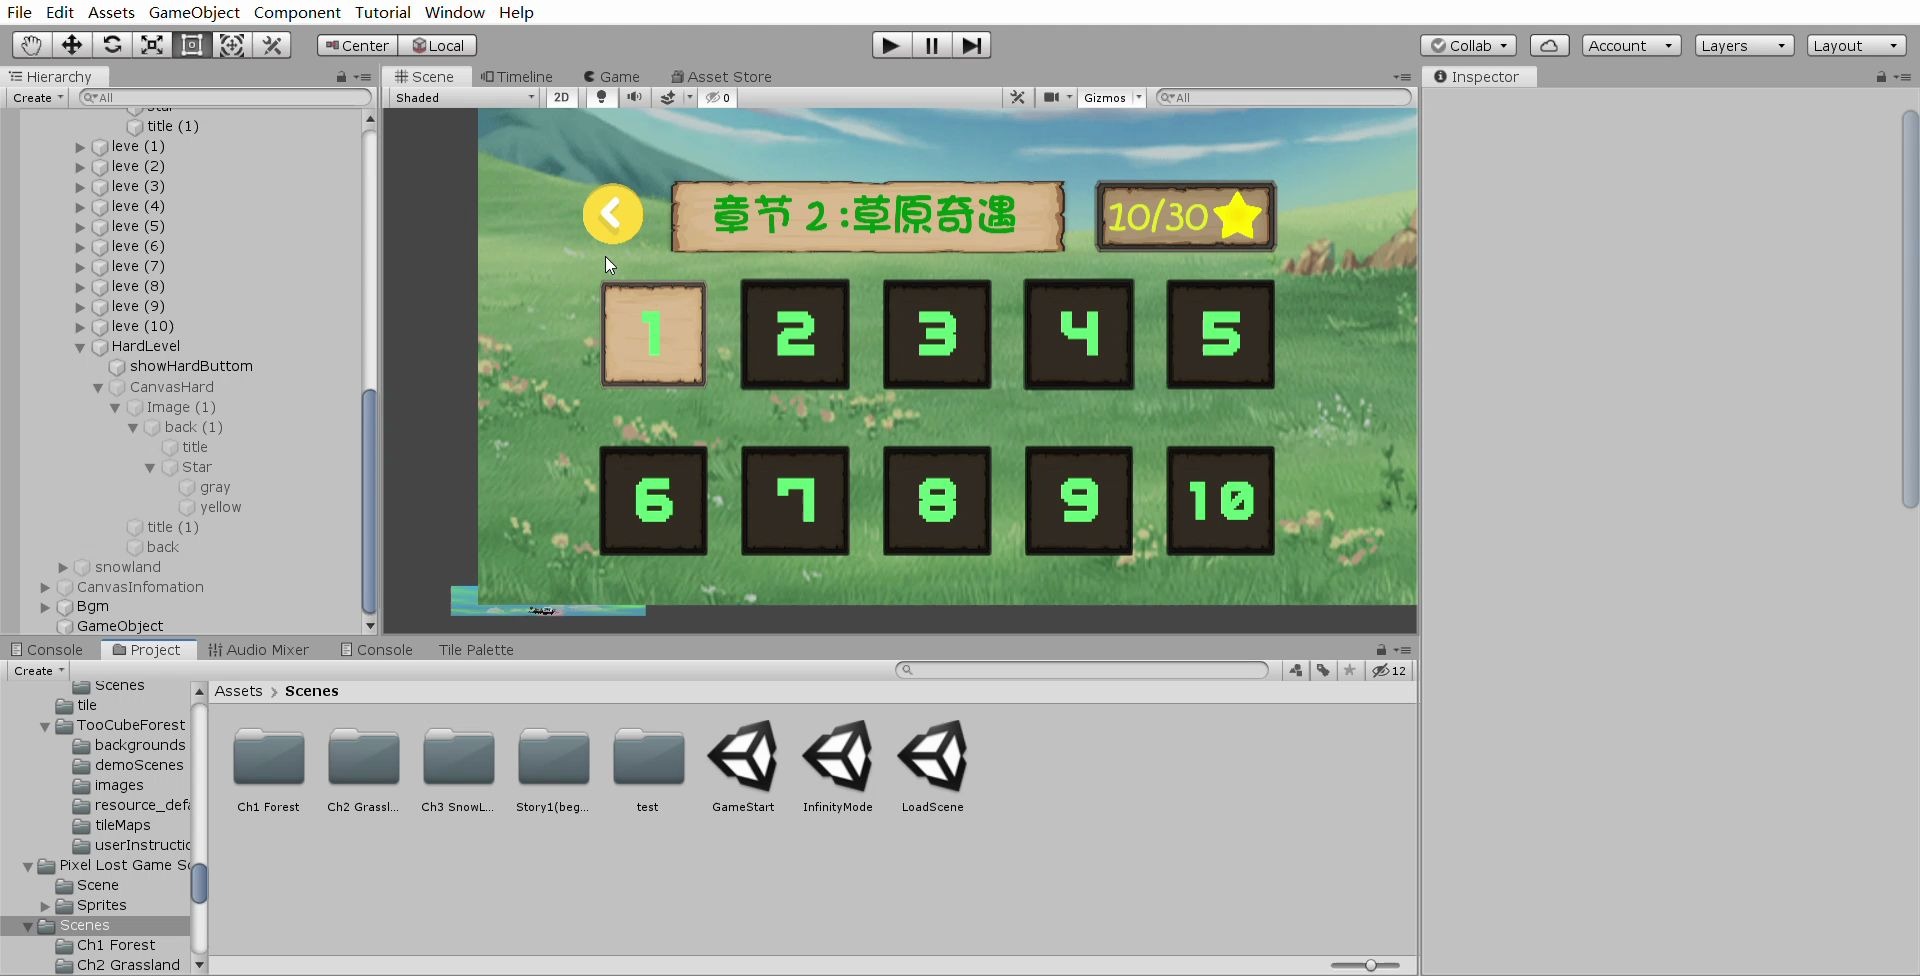1920x976 pixels.
Task: Switch to the Game tab
Action: (612, 77)
